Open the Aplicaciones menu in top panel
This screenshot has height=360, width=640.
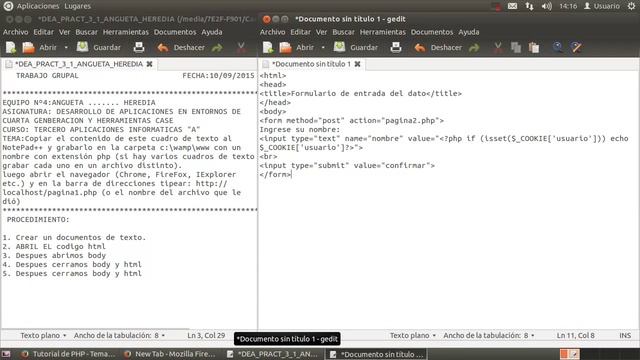tap(38, 6)
